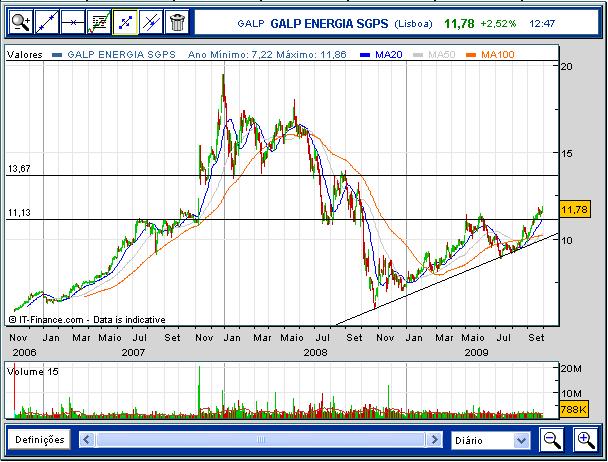The height and width of the screenshot is (462, 608).
Task: Open the Definições settings button
Action: pos(40,440)
